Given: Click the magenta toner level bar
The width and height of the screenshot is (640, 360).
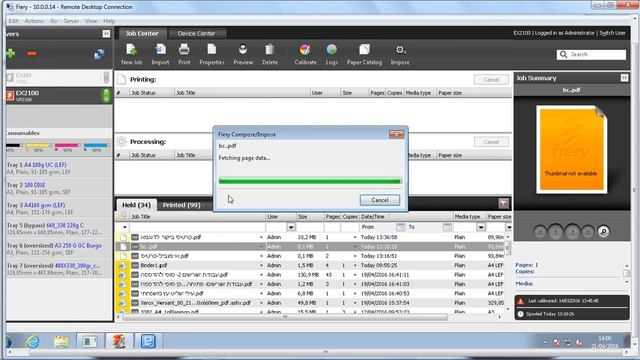Looking at the screenshot, I should tap(67, 145).
